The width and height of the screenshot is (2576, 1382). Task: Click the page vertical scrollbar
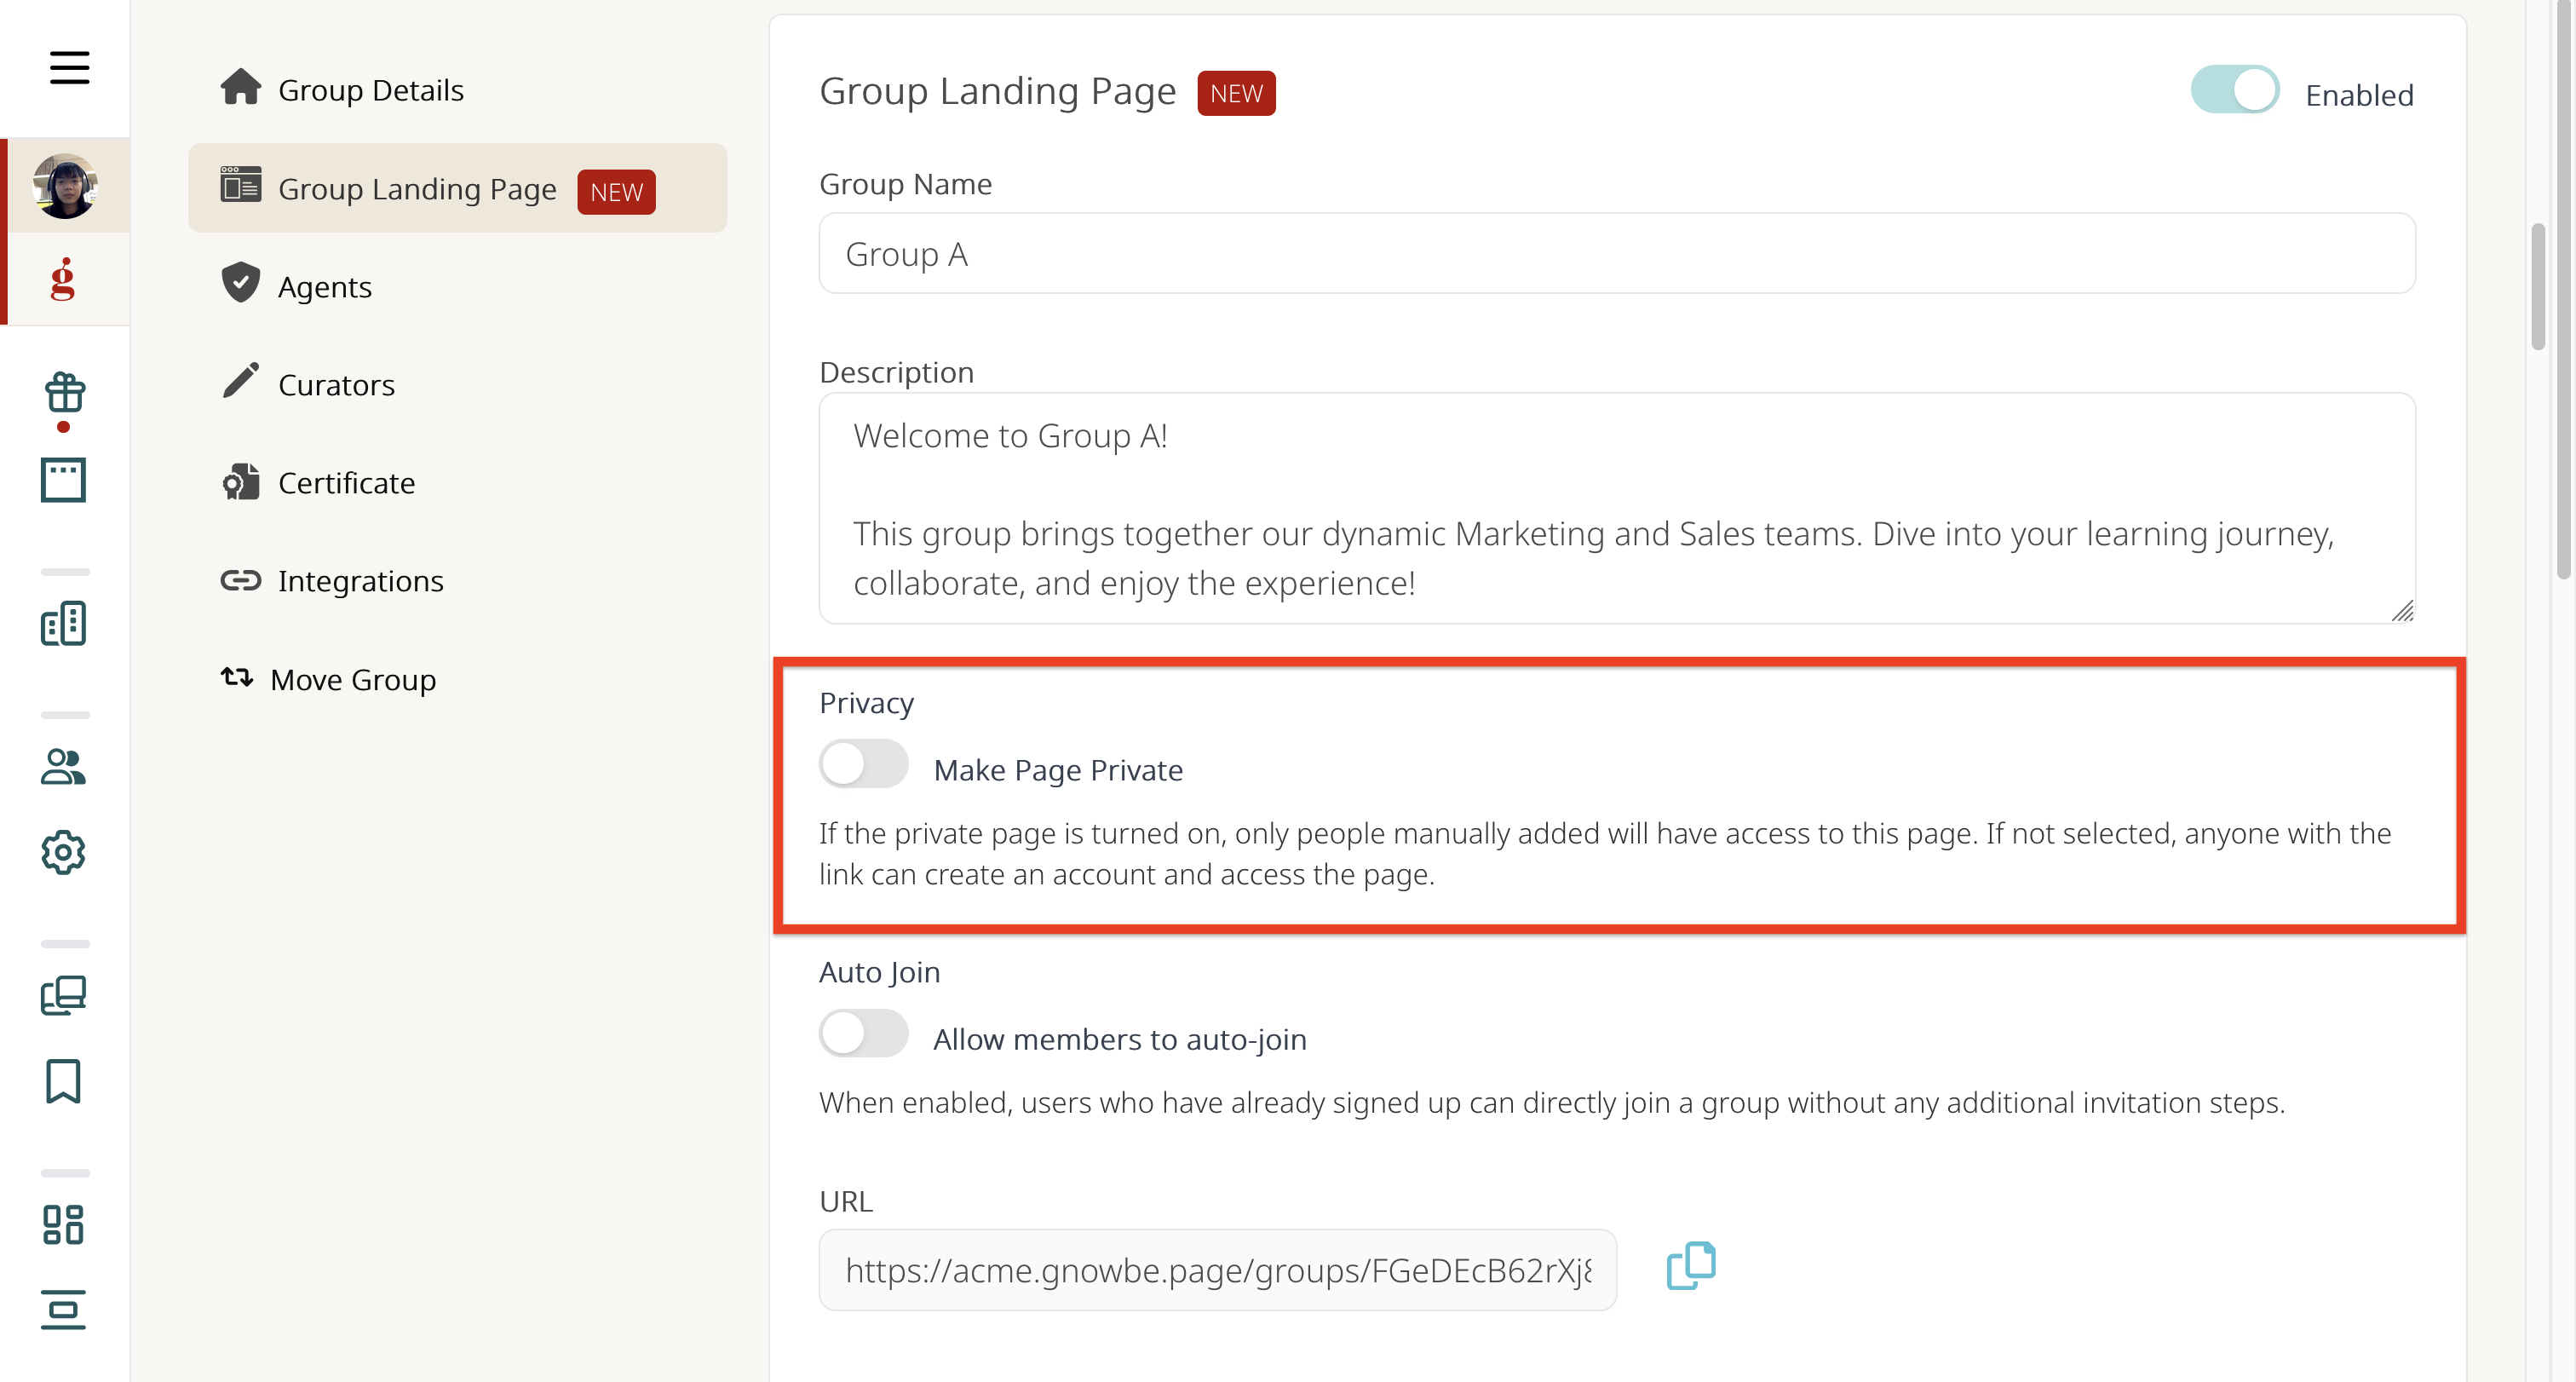point(2565,290)
